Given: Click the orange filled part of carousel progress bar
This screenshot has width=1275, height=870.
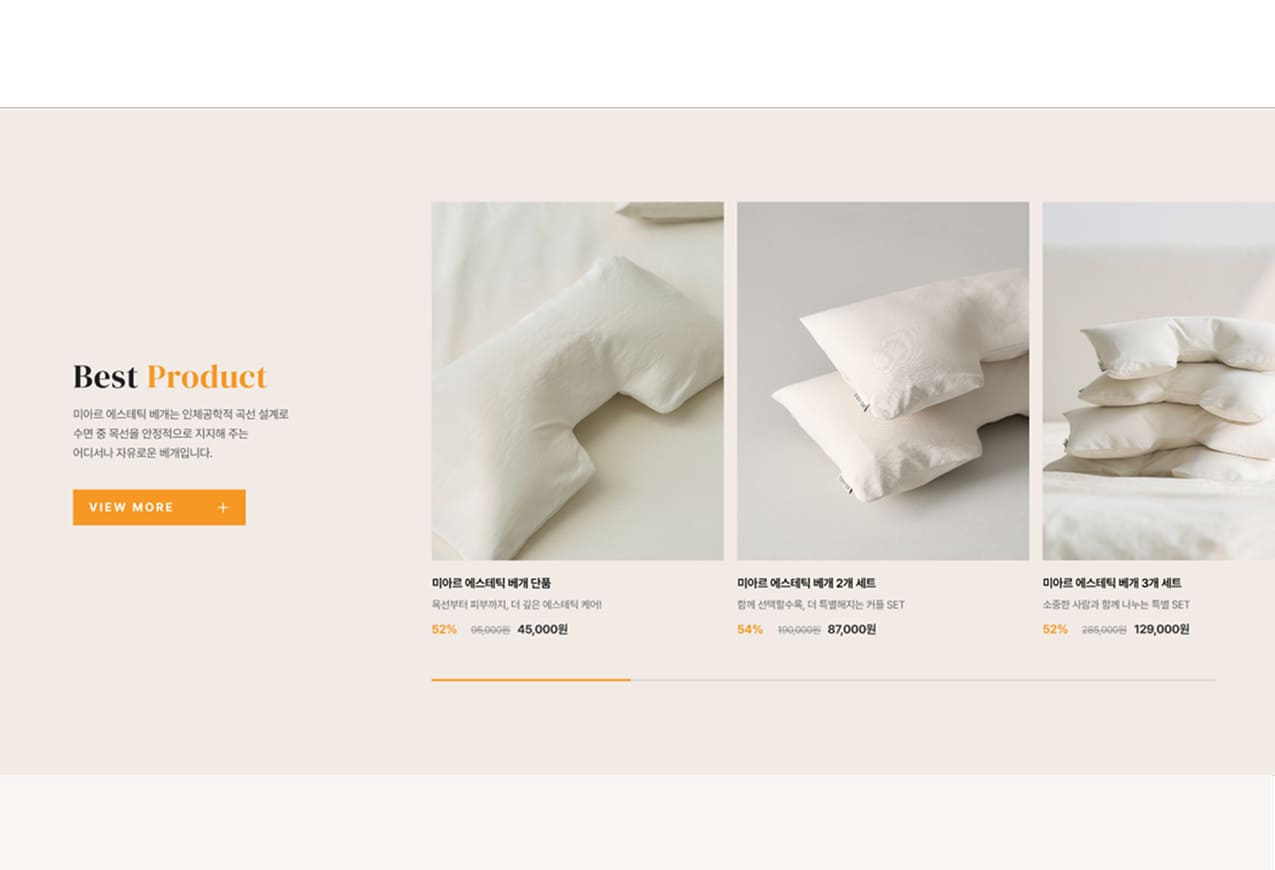Looking at the screenshot, I should [531, 680].
